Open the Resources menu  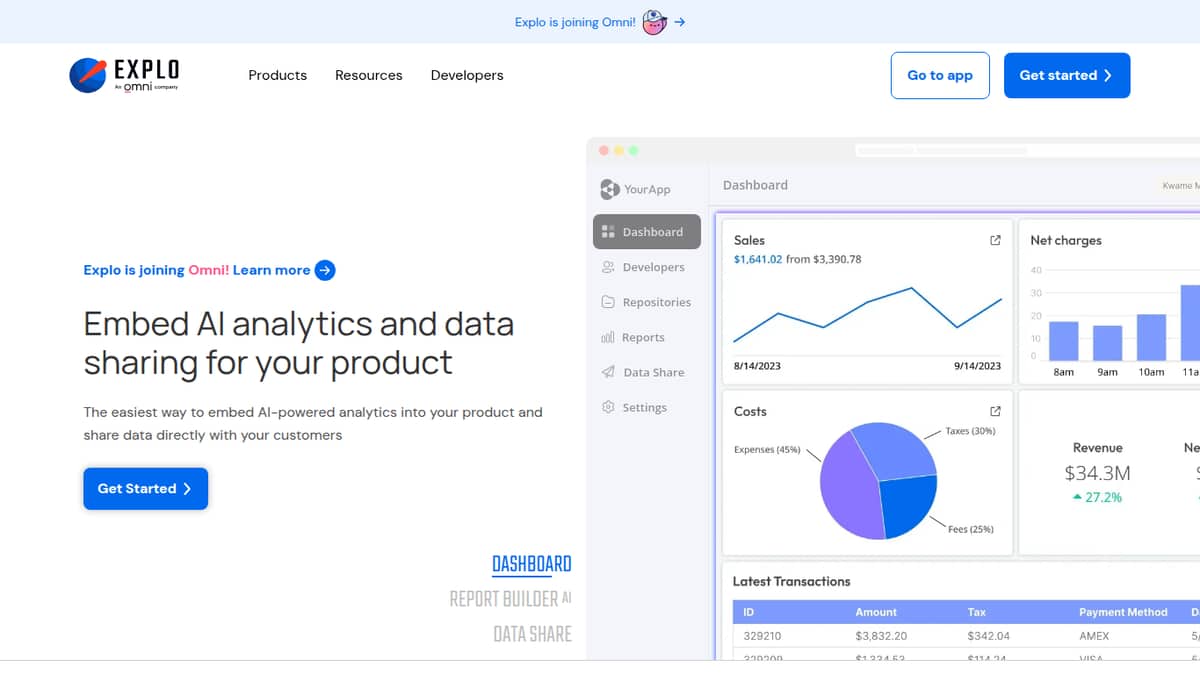(369, 75)
